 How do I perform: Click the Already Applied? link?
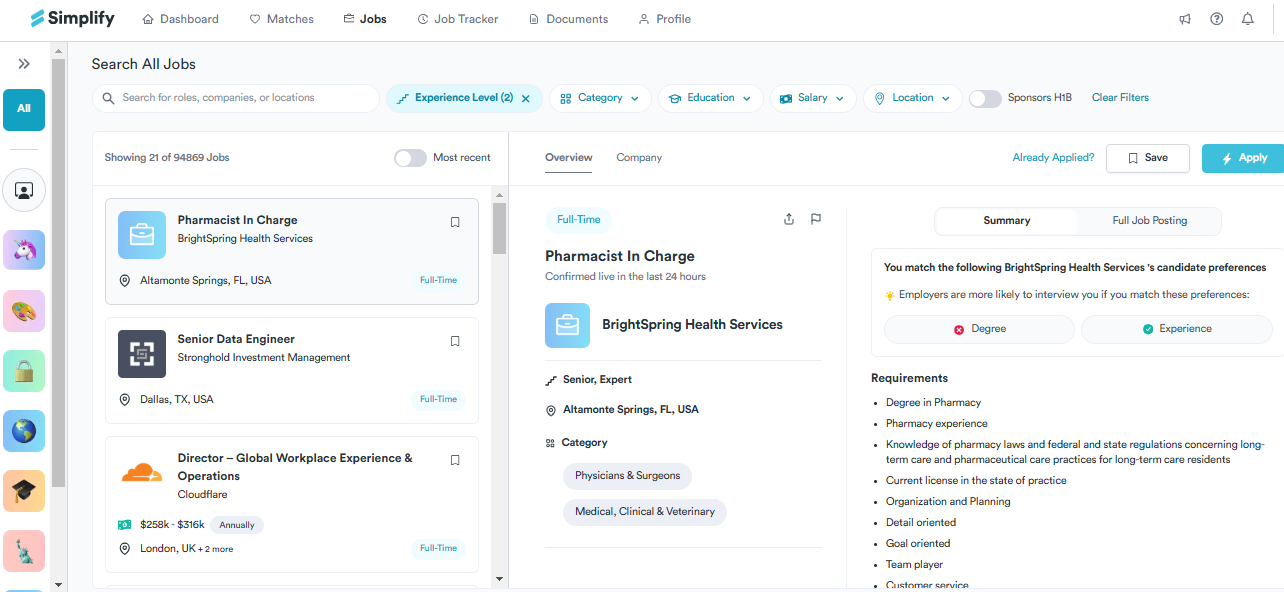pos(1053,158)
